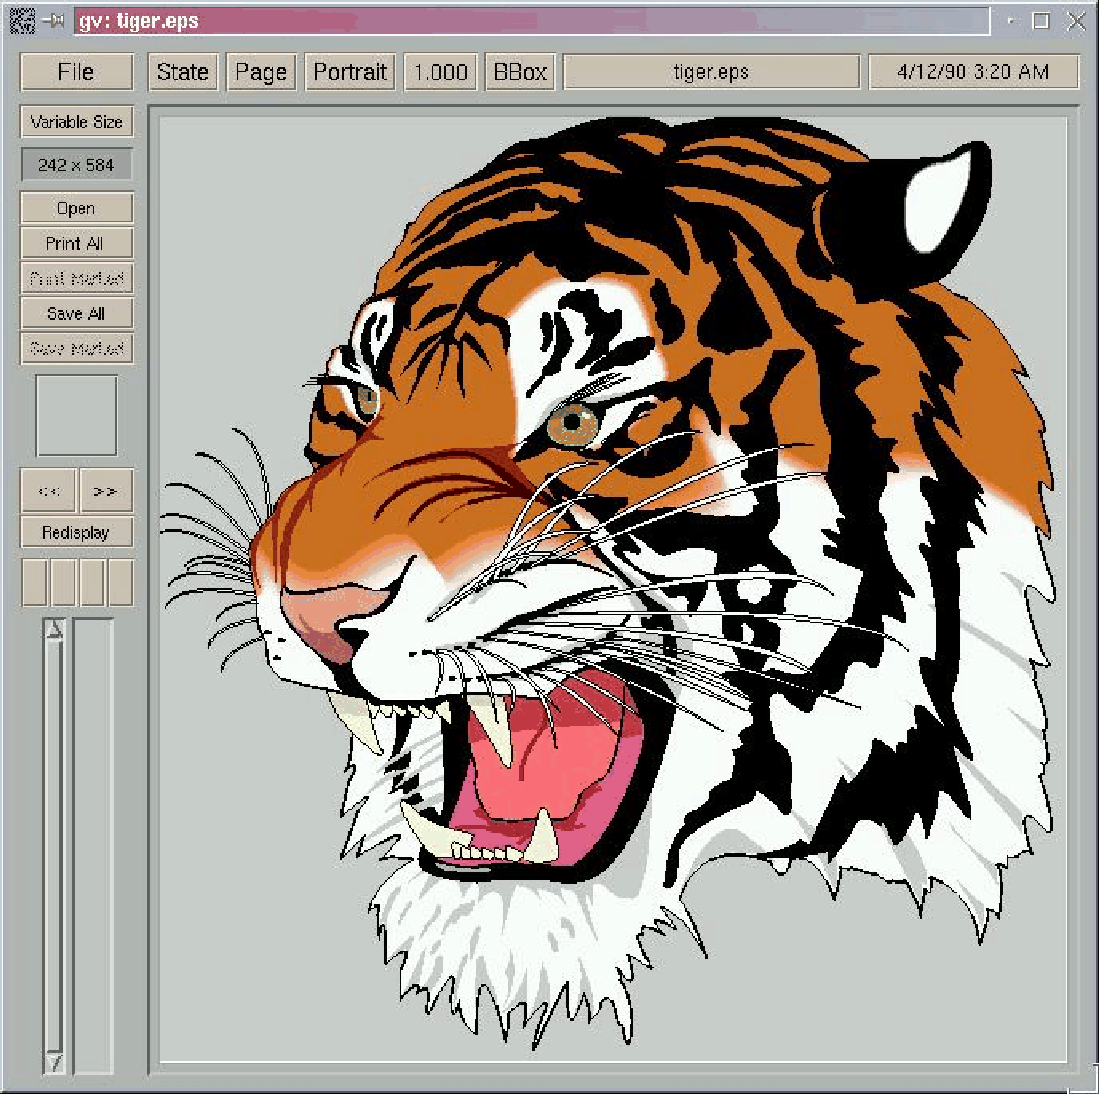
Task: Click the up arrow on the sidebar scrollbar
Action: (x=55, y=629)
